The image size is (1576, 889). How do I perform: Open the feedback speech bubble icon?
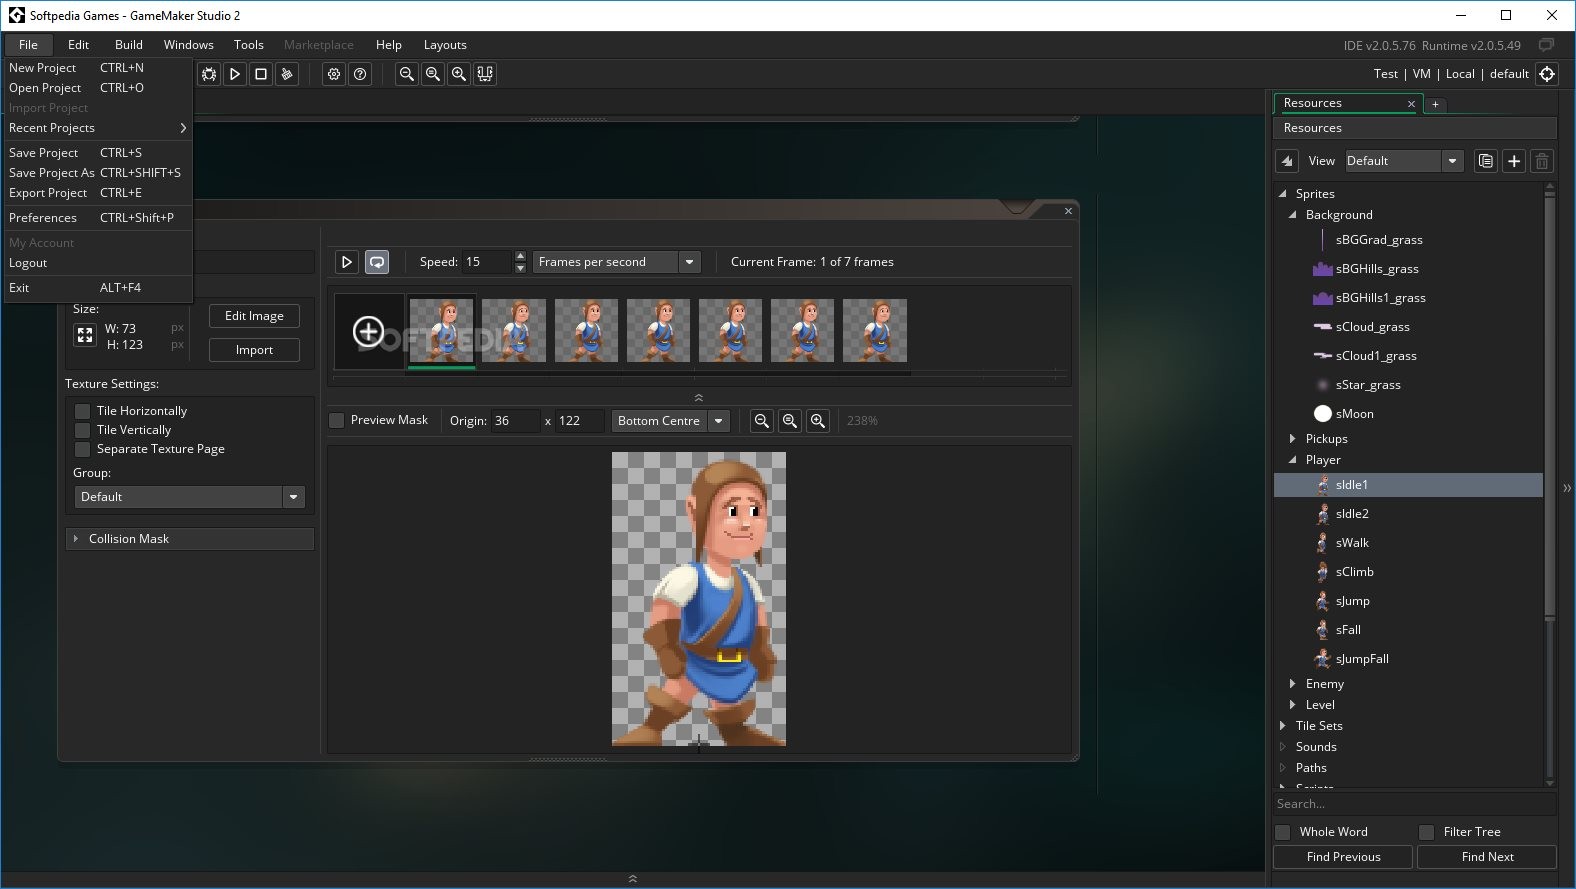point(1547,45)
